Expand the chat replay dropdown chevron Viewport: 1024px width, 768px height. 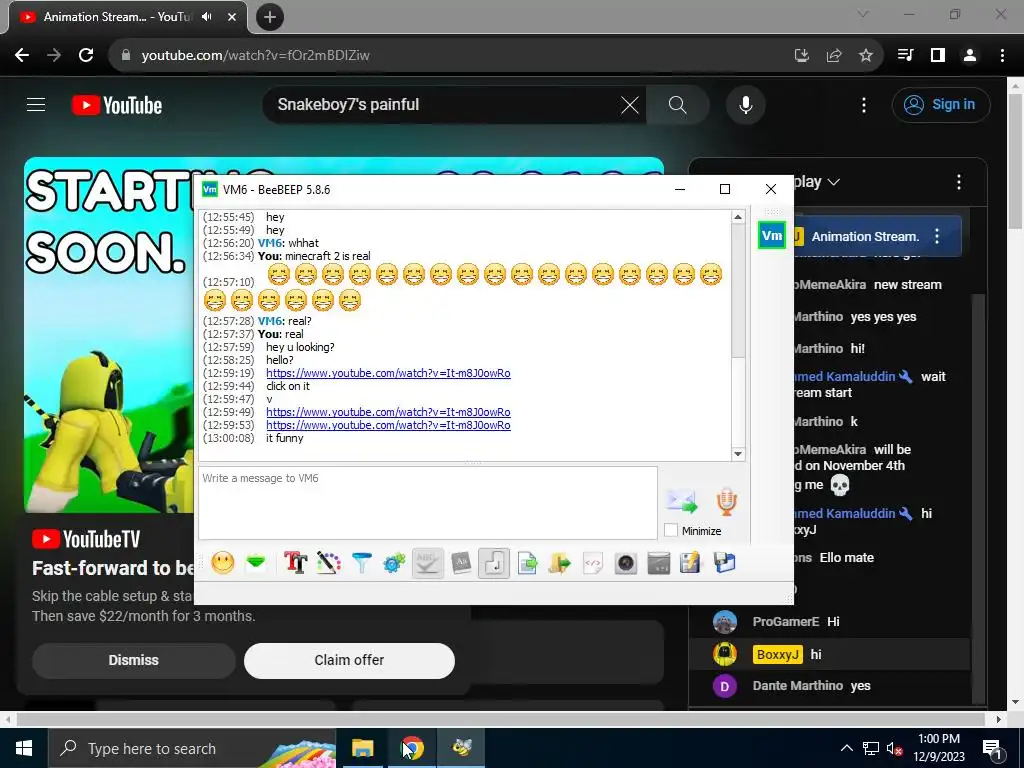pyautogui.click(x=833, y=182)
